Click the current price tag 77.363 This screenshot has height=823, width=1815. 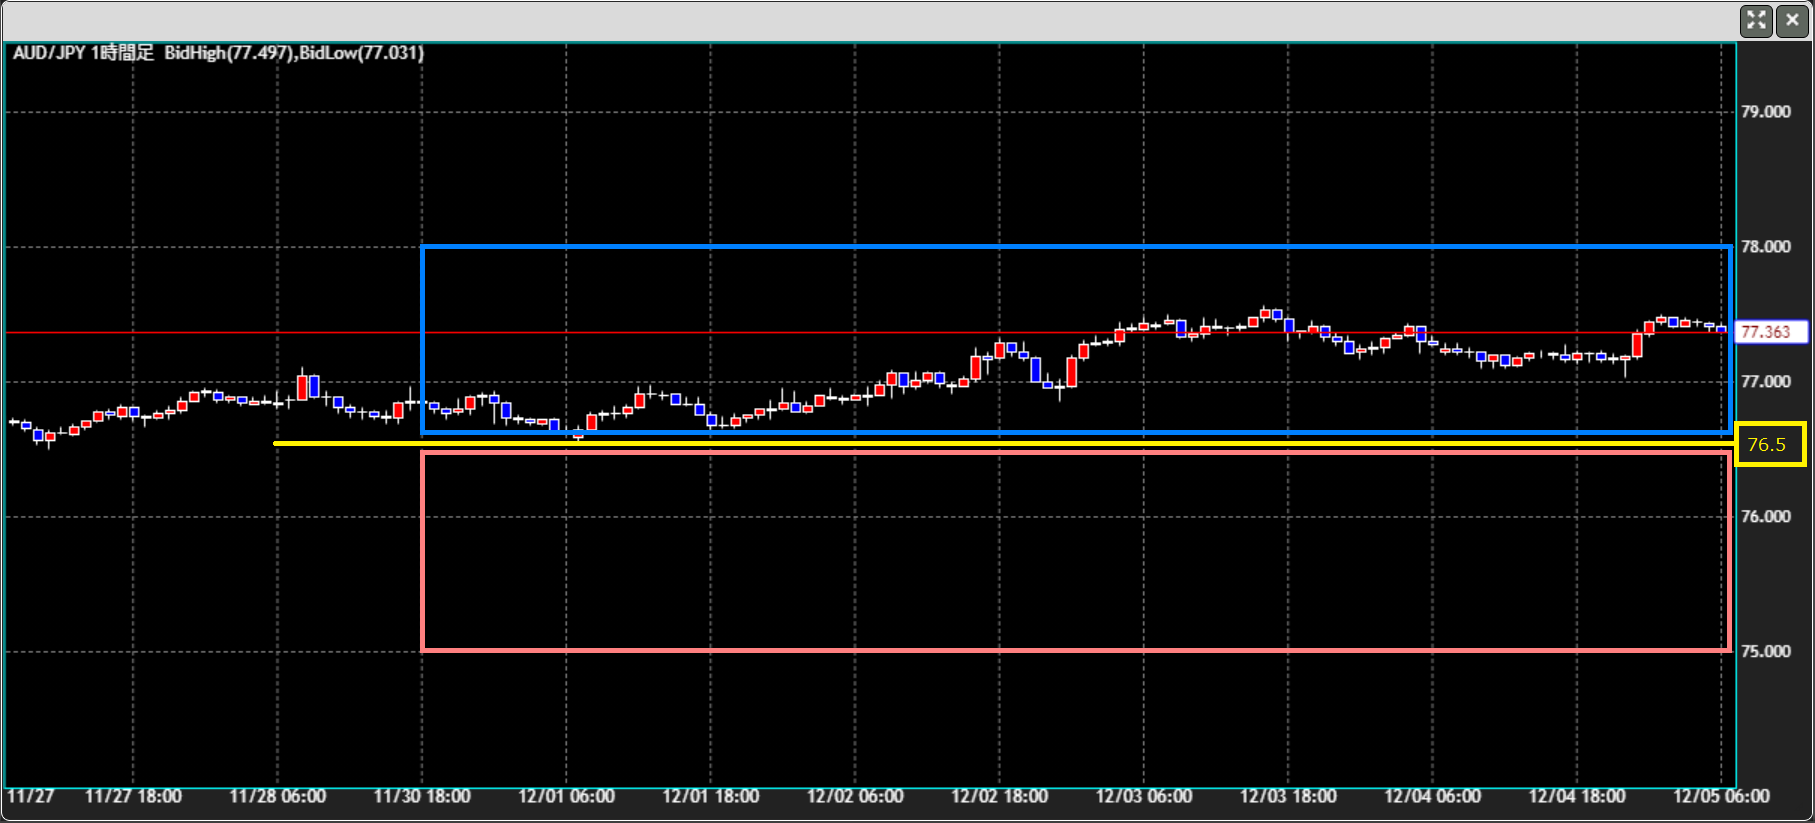coord(1771,332)
